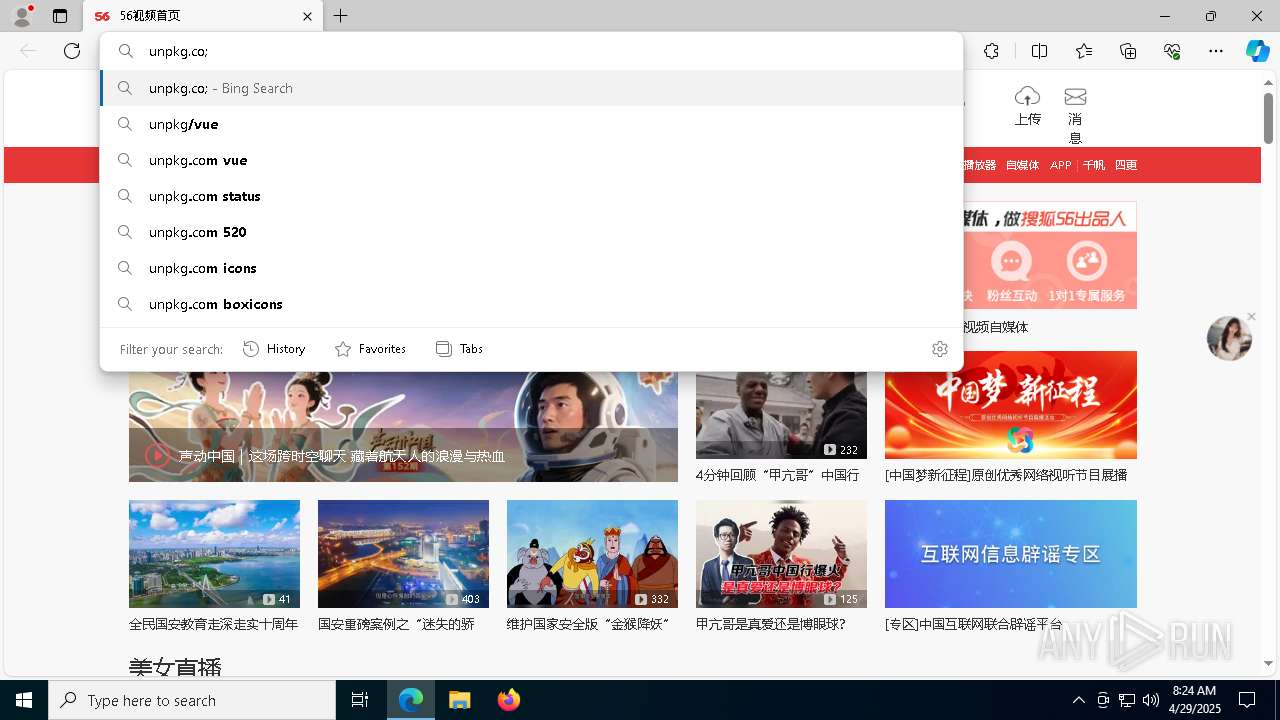This screenshot has width=1280, height=720.
Task: Open Favorites star toolbar icon
Action: (x=1084, y=51)
